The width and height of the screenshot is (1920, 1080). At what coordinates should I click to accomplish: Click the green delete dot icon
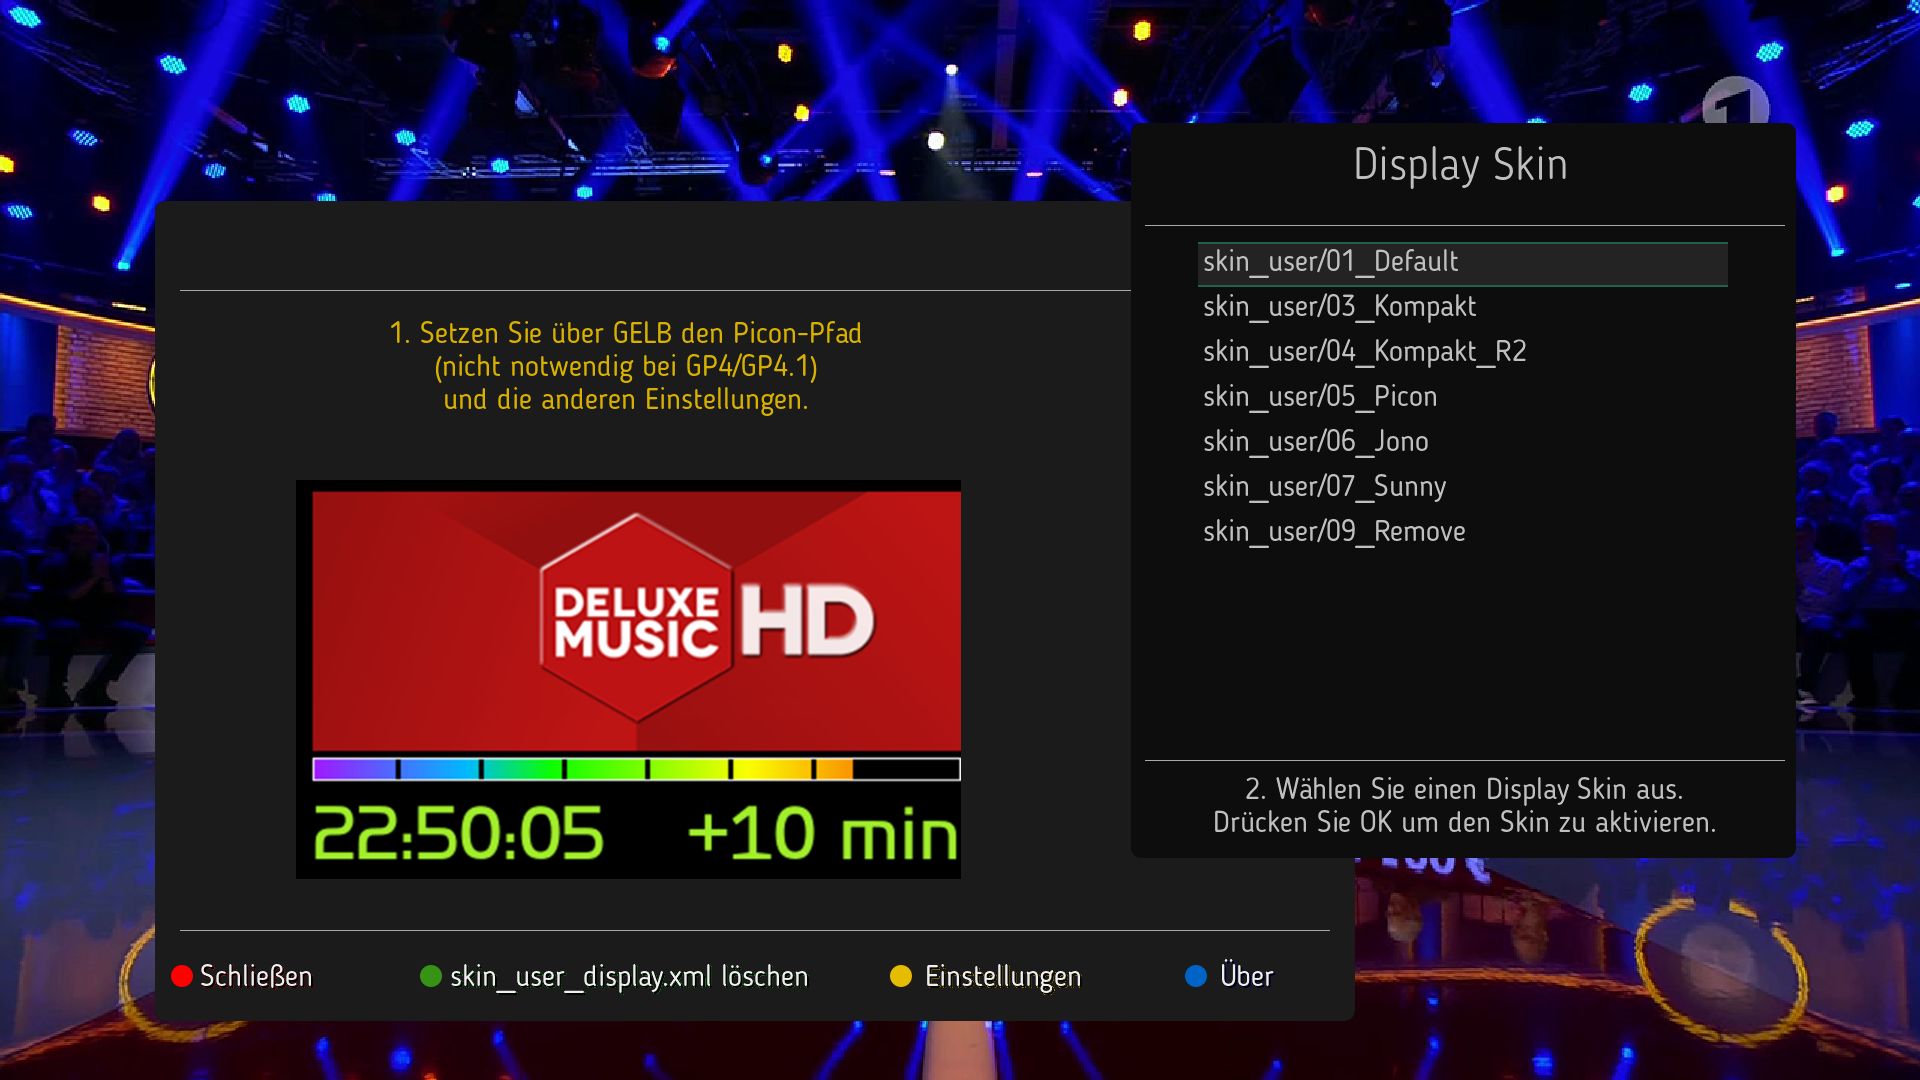[431, 976]
